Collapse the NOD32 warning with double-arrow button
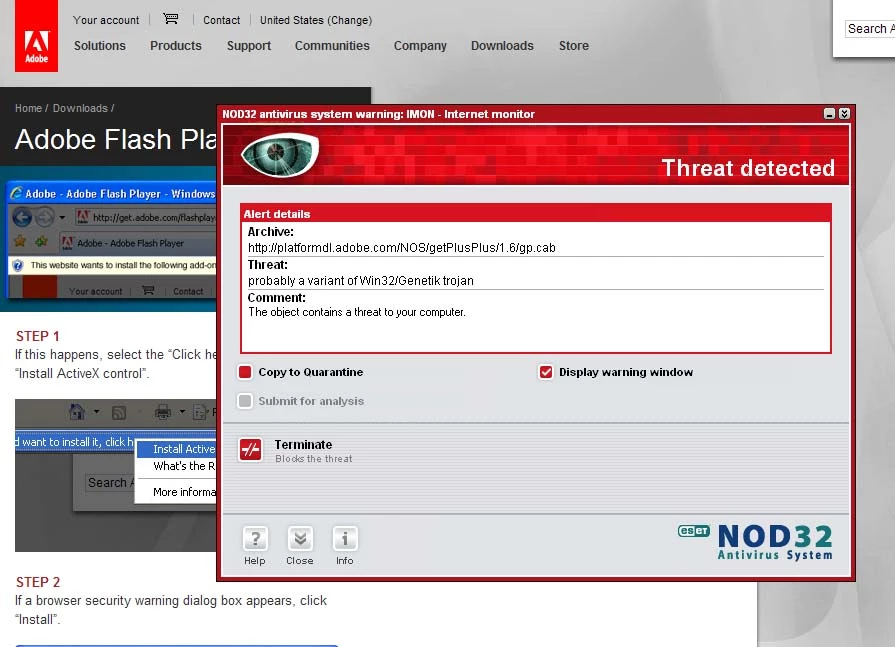 844,114
